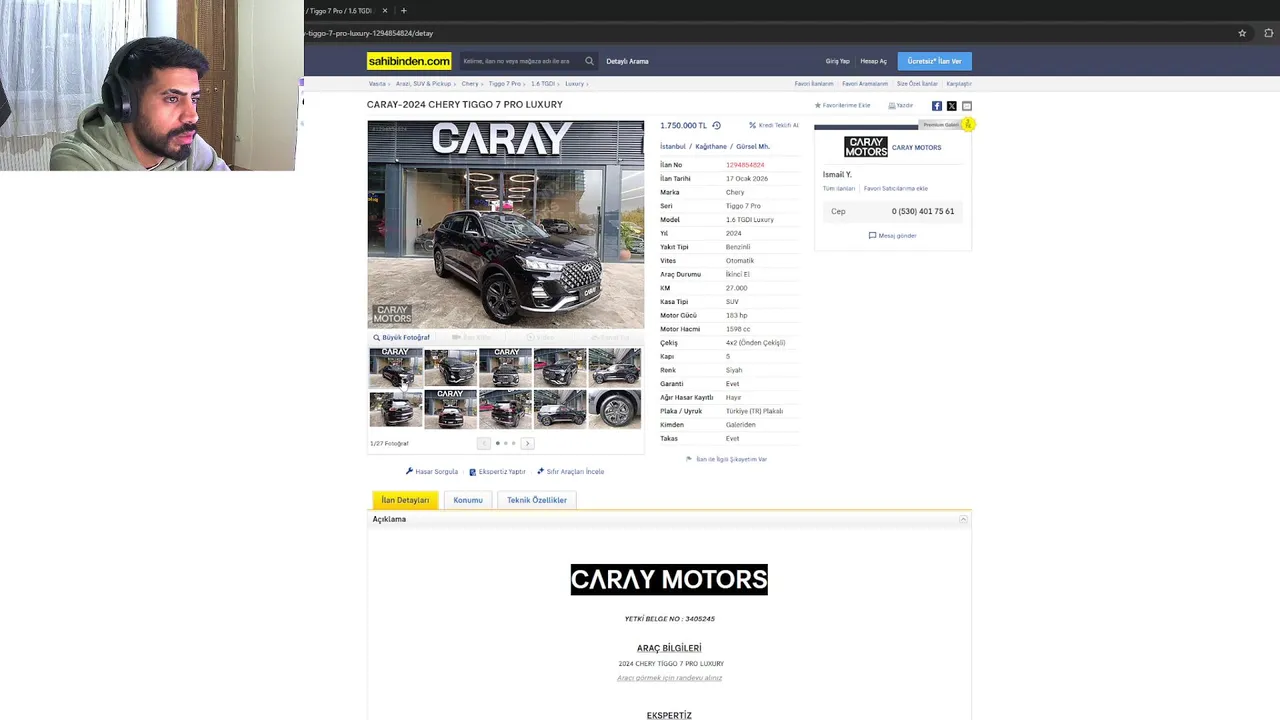The width and height of the screenshot is (1280, 720).
Task: Select fourth thumbnail in bottom row
Action: (x=560, y=410)
